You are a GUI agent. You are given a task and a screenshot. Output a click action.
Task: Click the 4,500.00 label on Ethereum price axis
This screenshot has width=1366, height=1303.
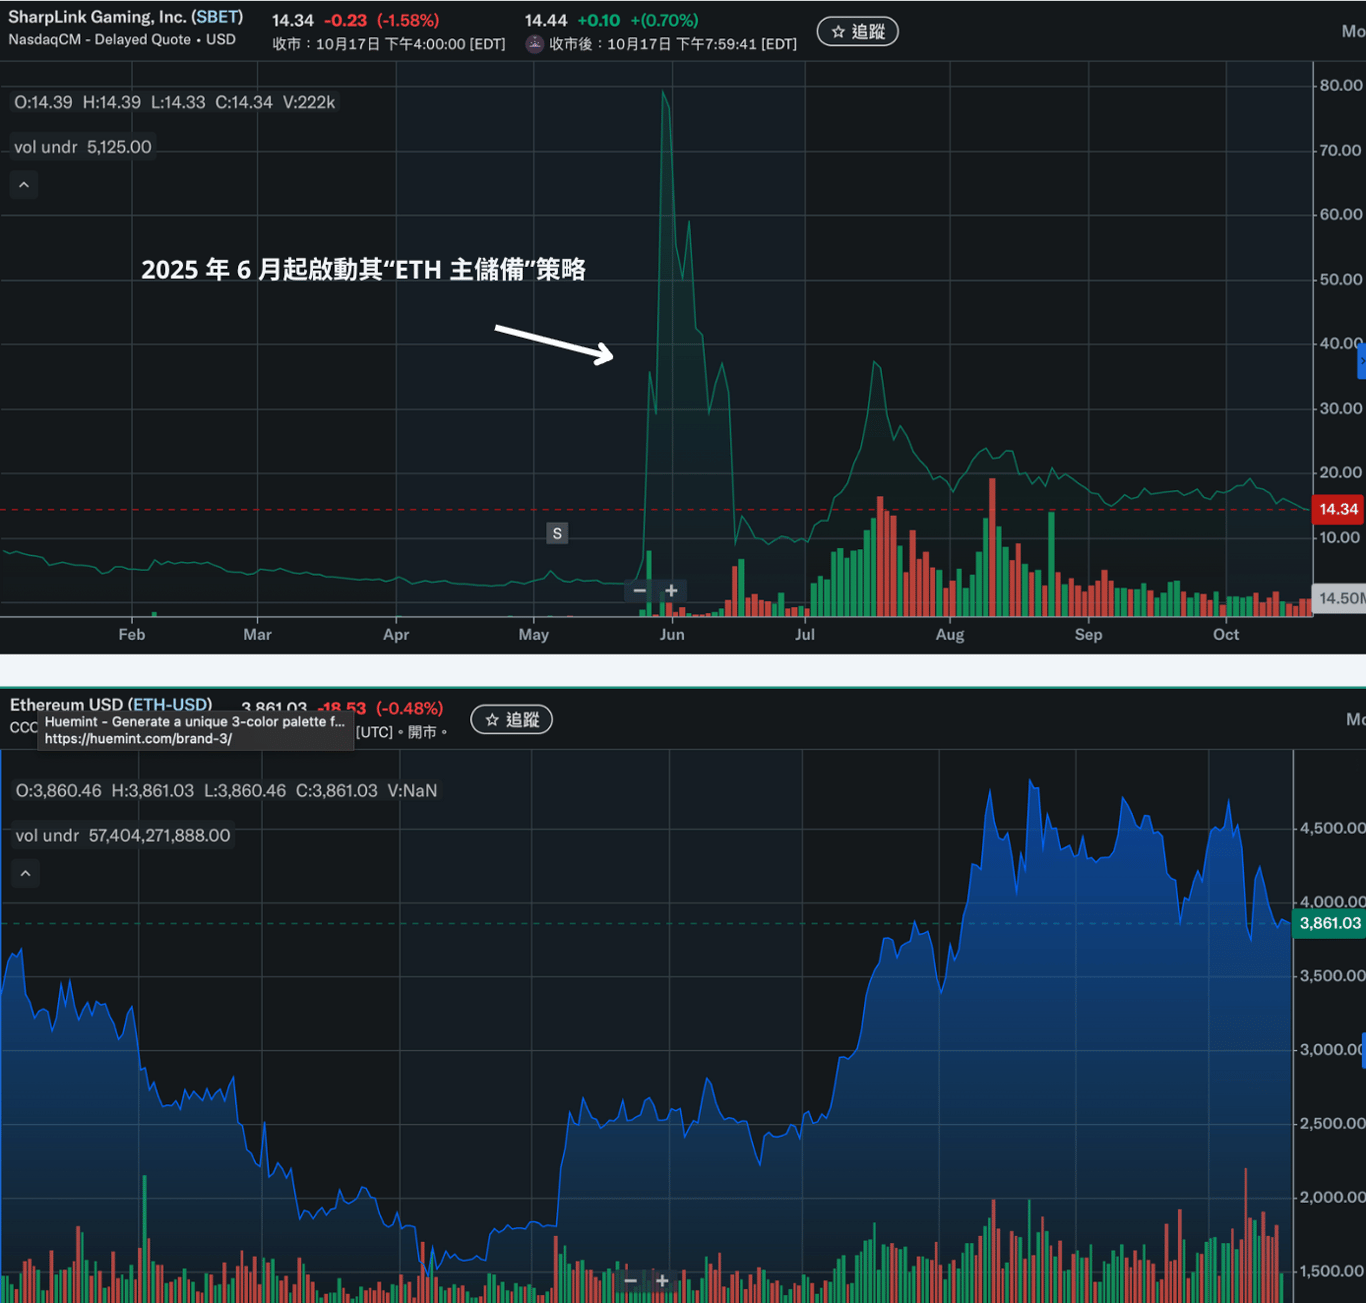(1332, 828)
